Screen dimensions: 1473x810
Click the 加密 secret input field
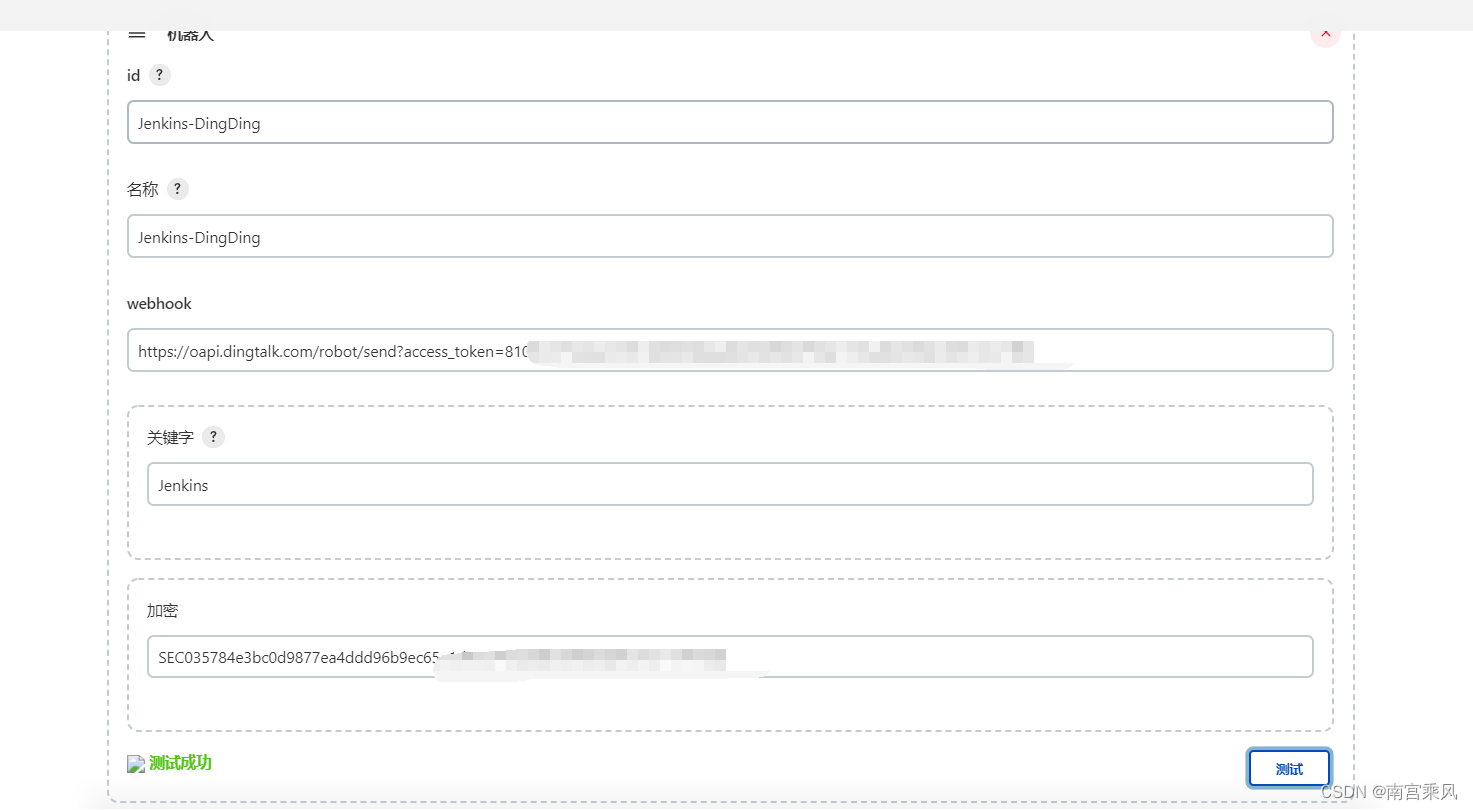pos(730,657)
